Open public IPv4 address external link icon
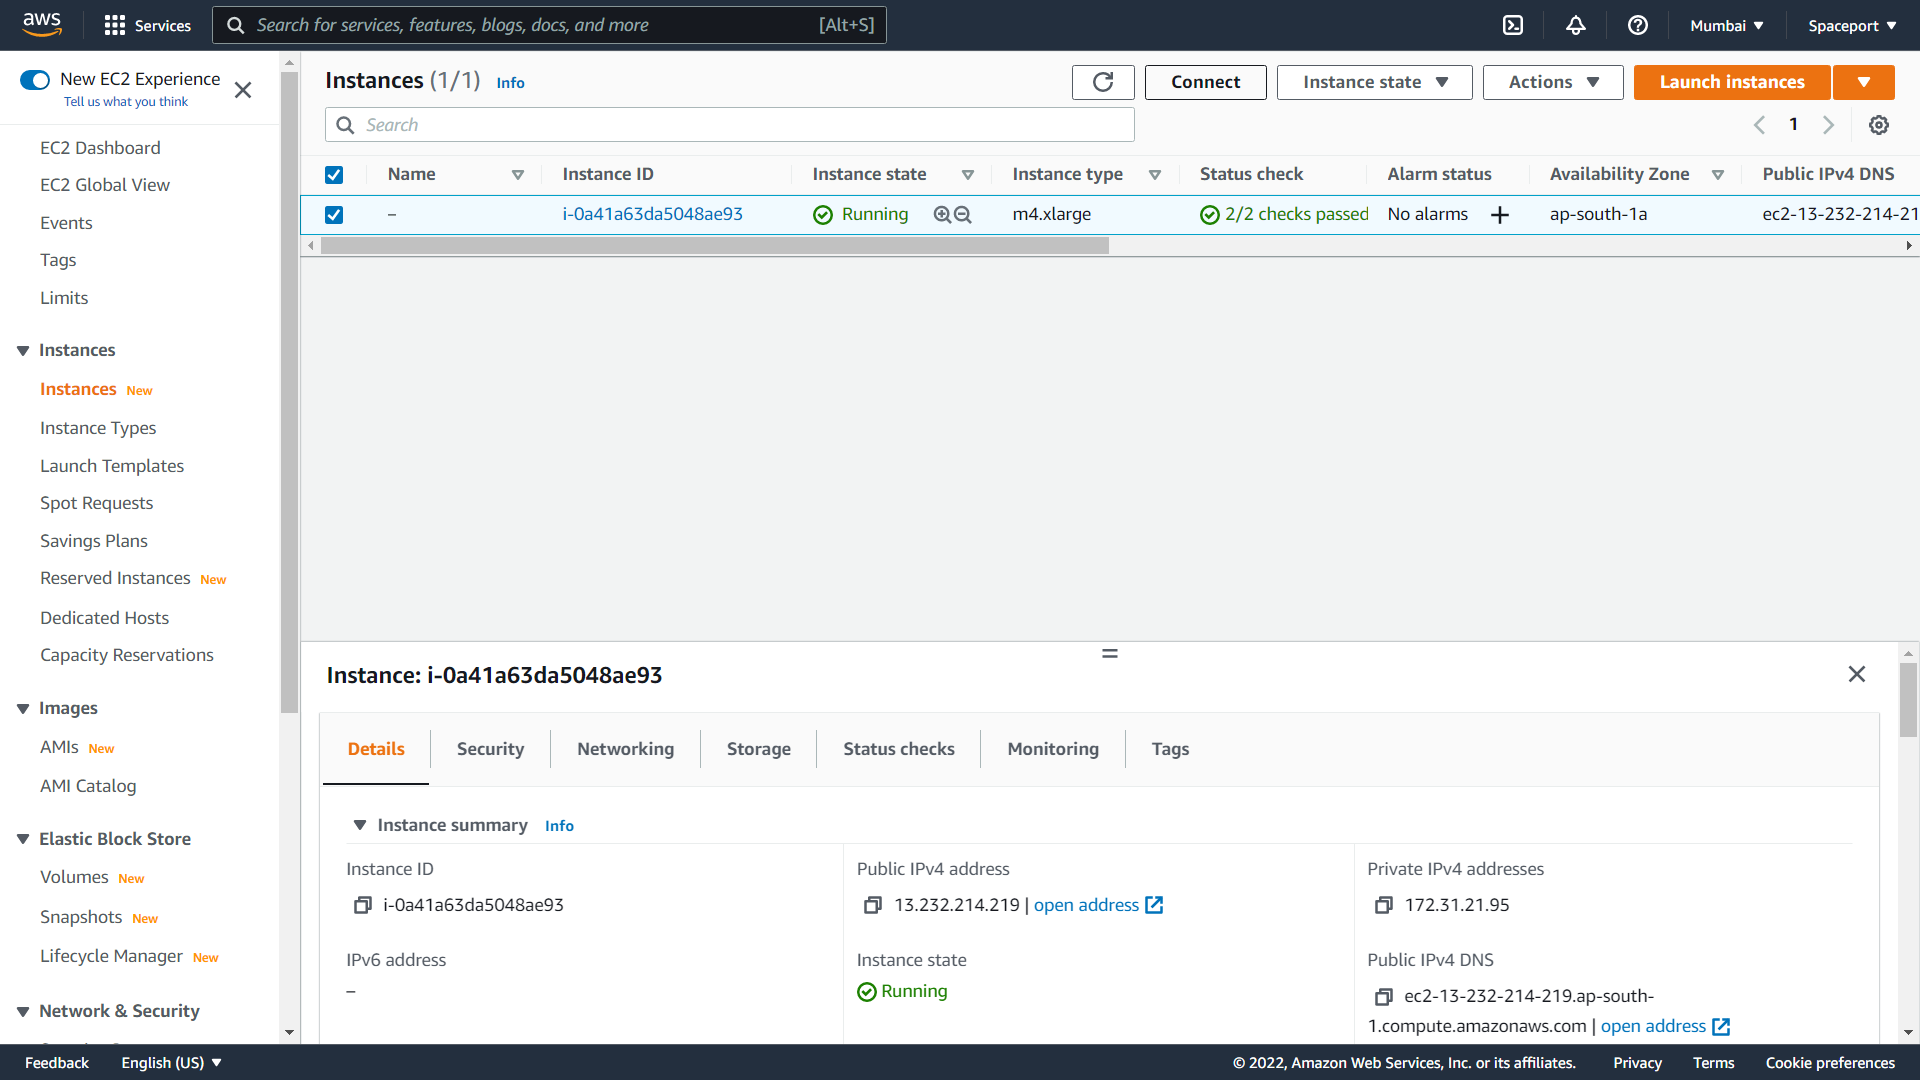The height and width of the screenshot is (1080, 1920). (1154, 905)
